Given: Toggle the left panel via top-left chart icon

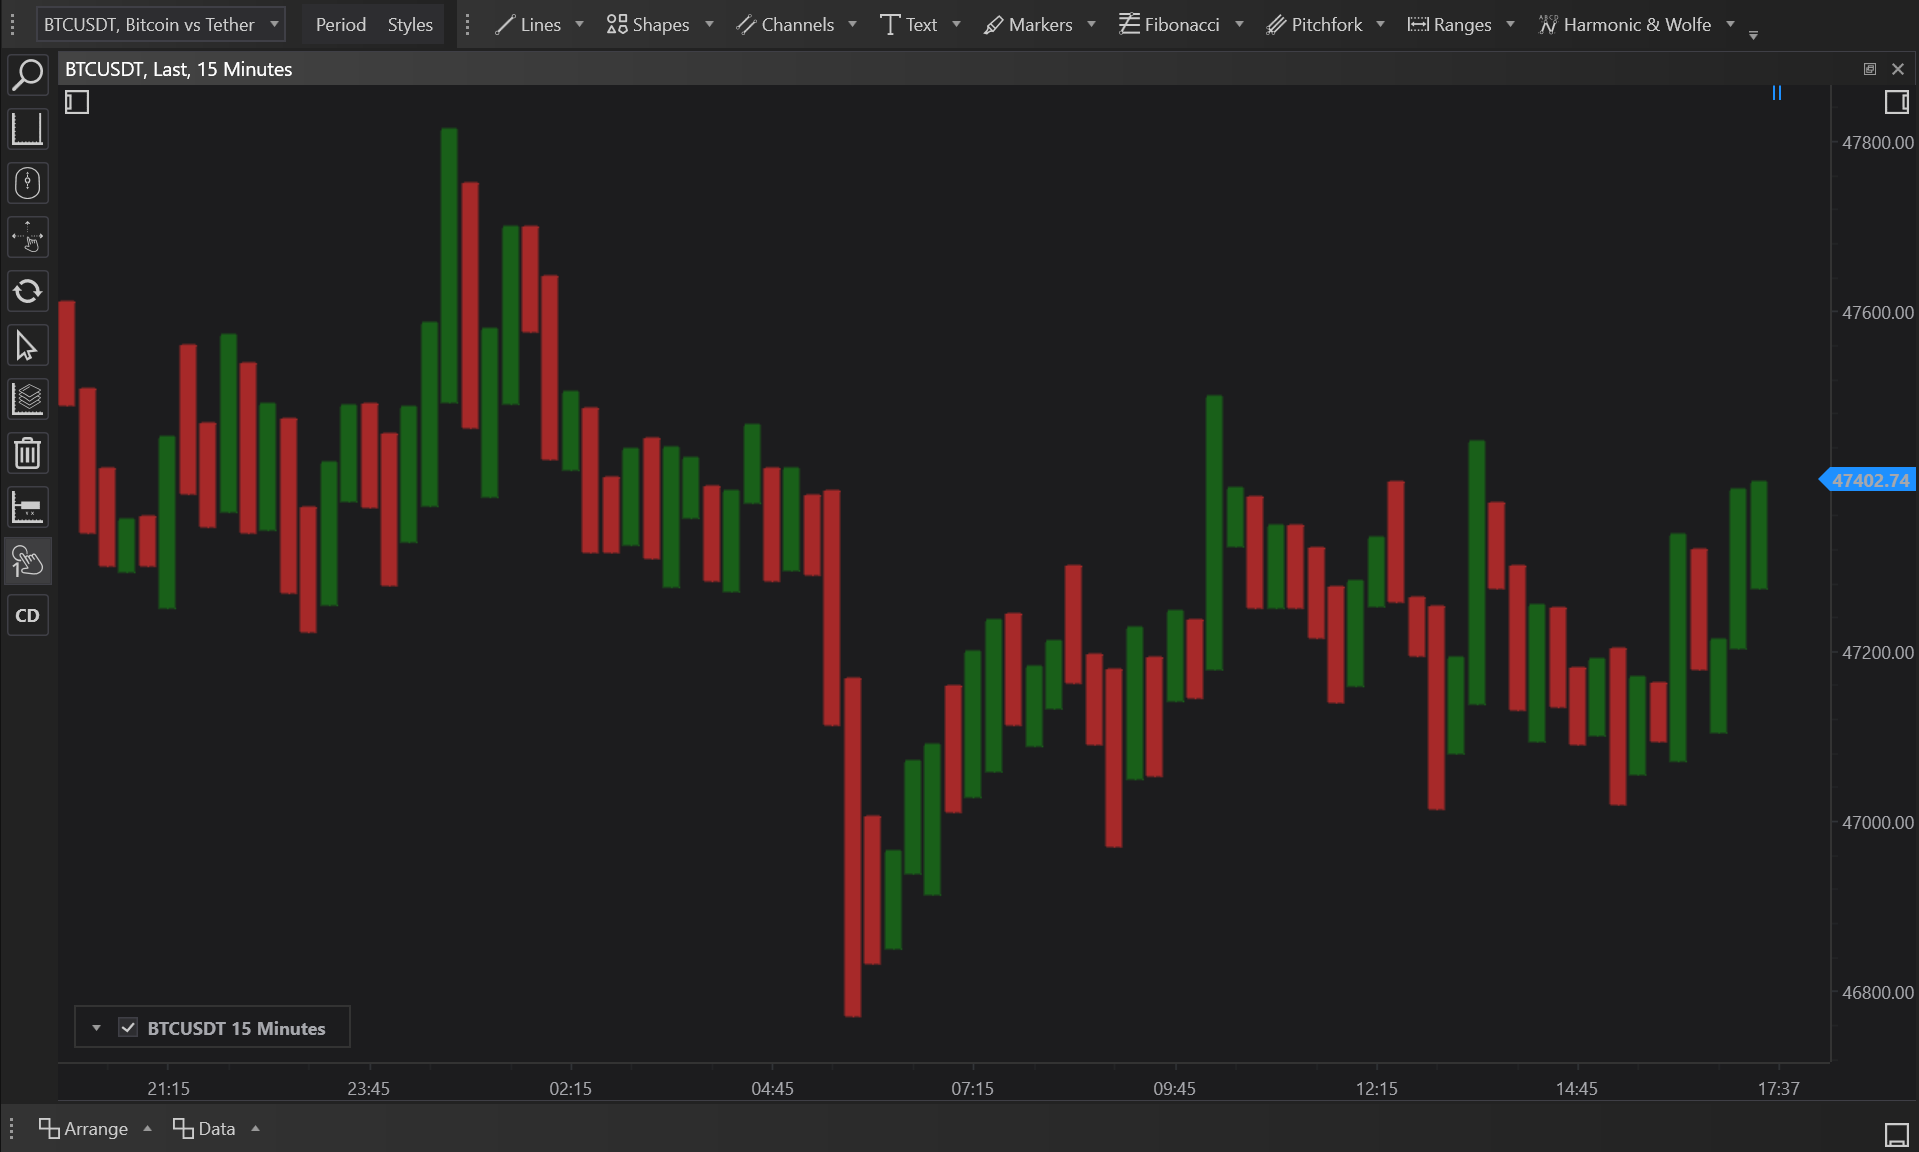Looking at the screenshot, I should (x=77, y=102).
